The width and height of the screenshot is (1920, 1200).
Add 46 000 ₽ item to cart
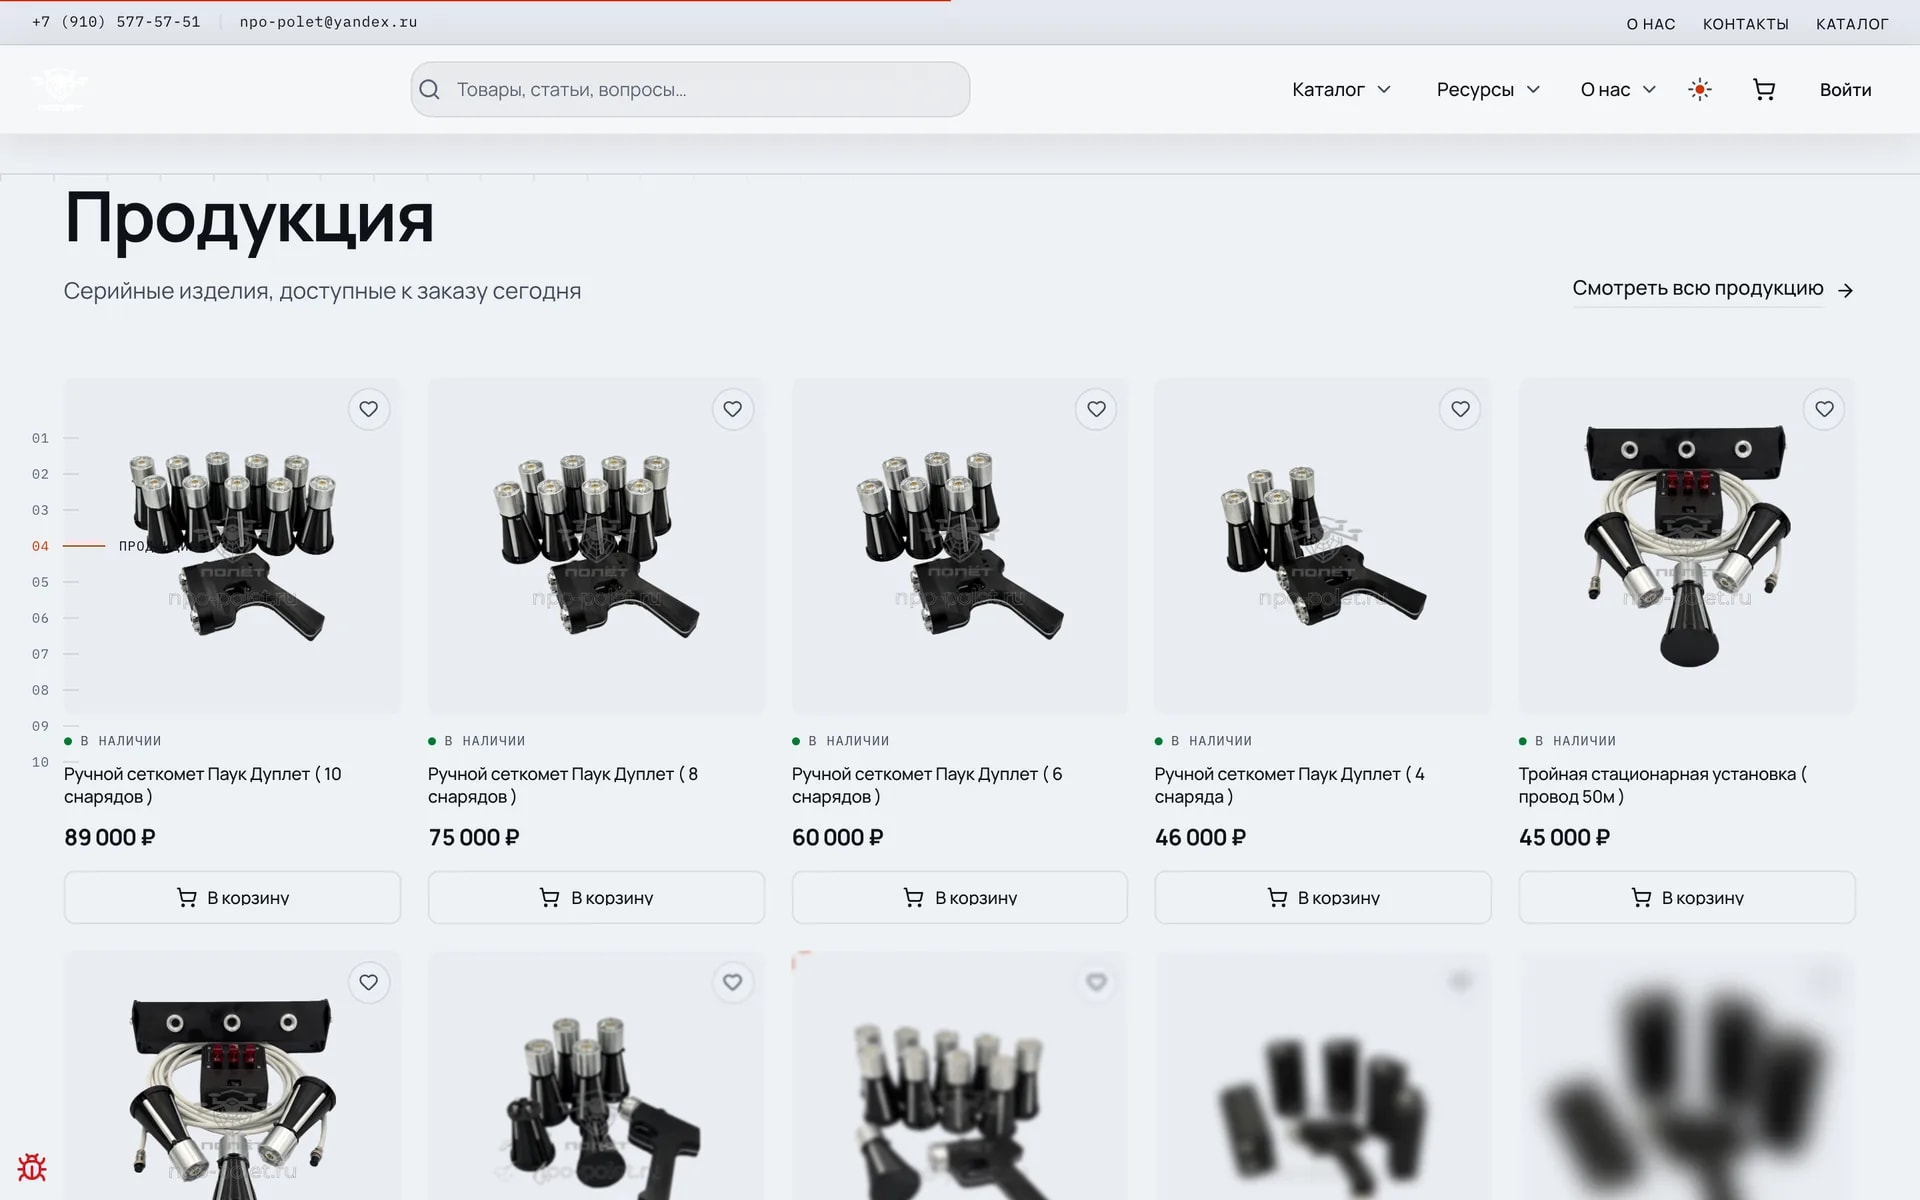pyautogui.click(x=1323, y=898)
